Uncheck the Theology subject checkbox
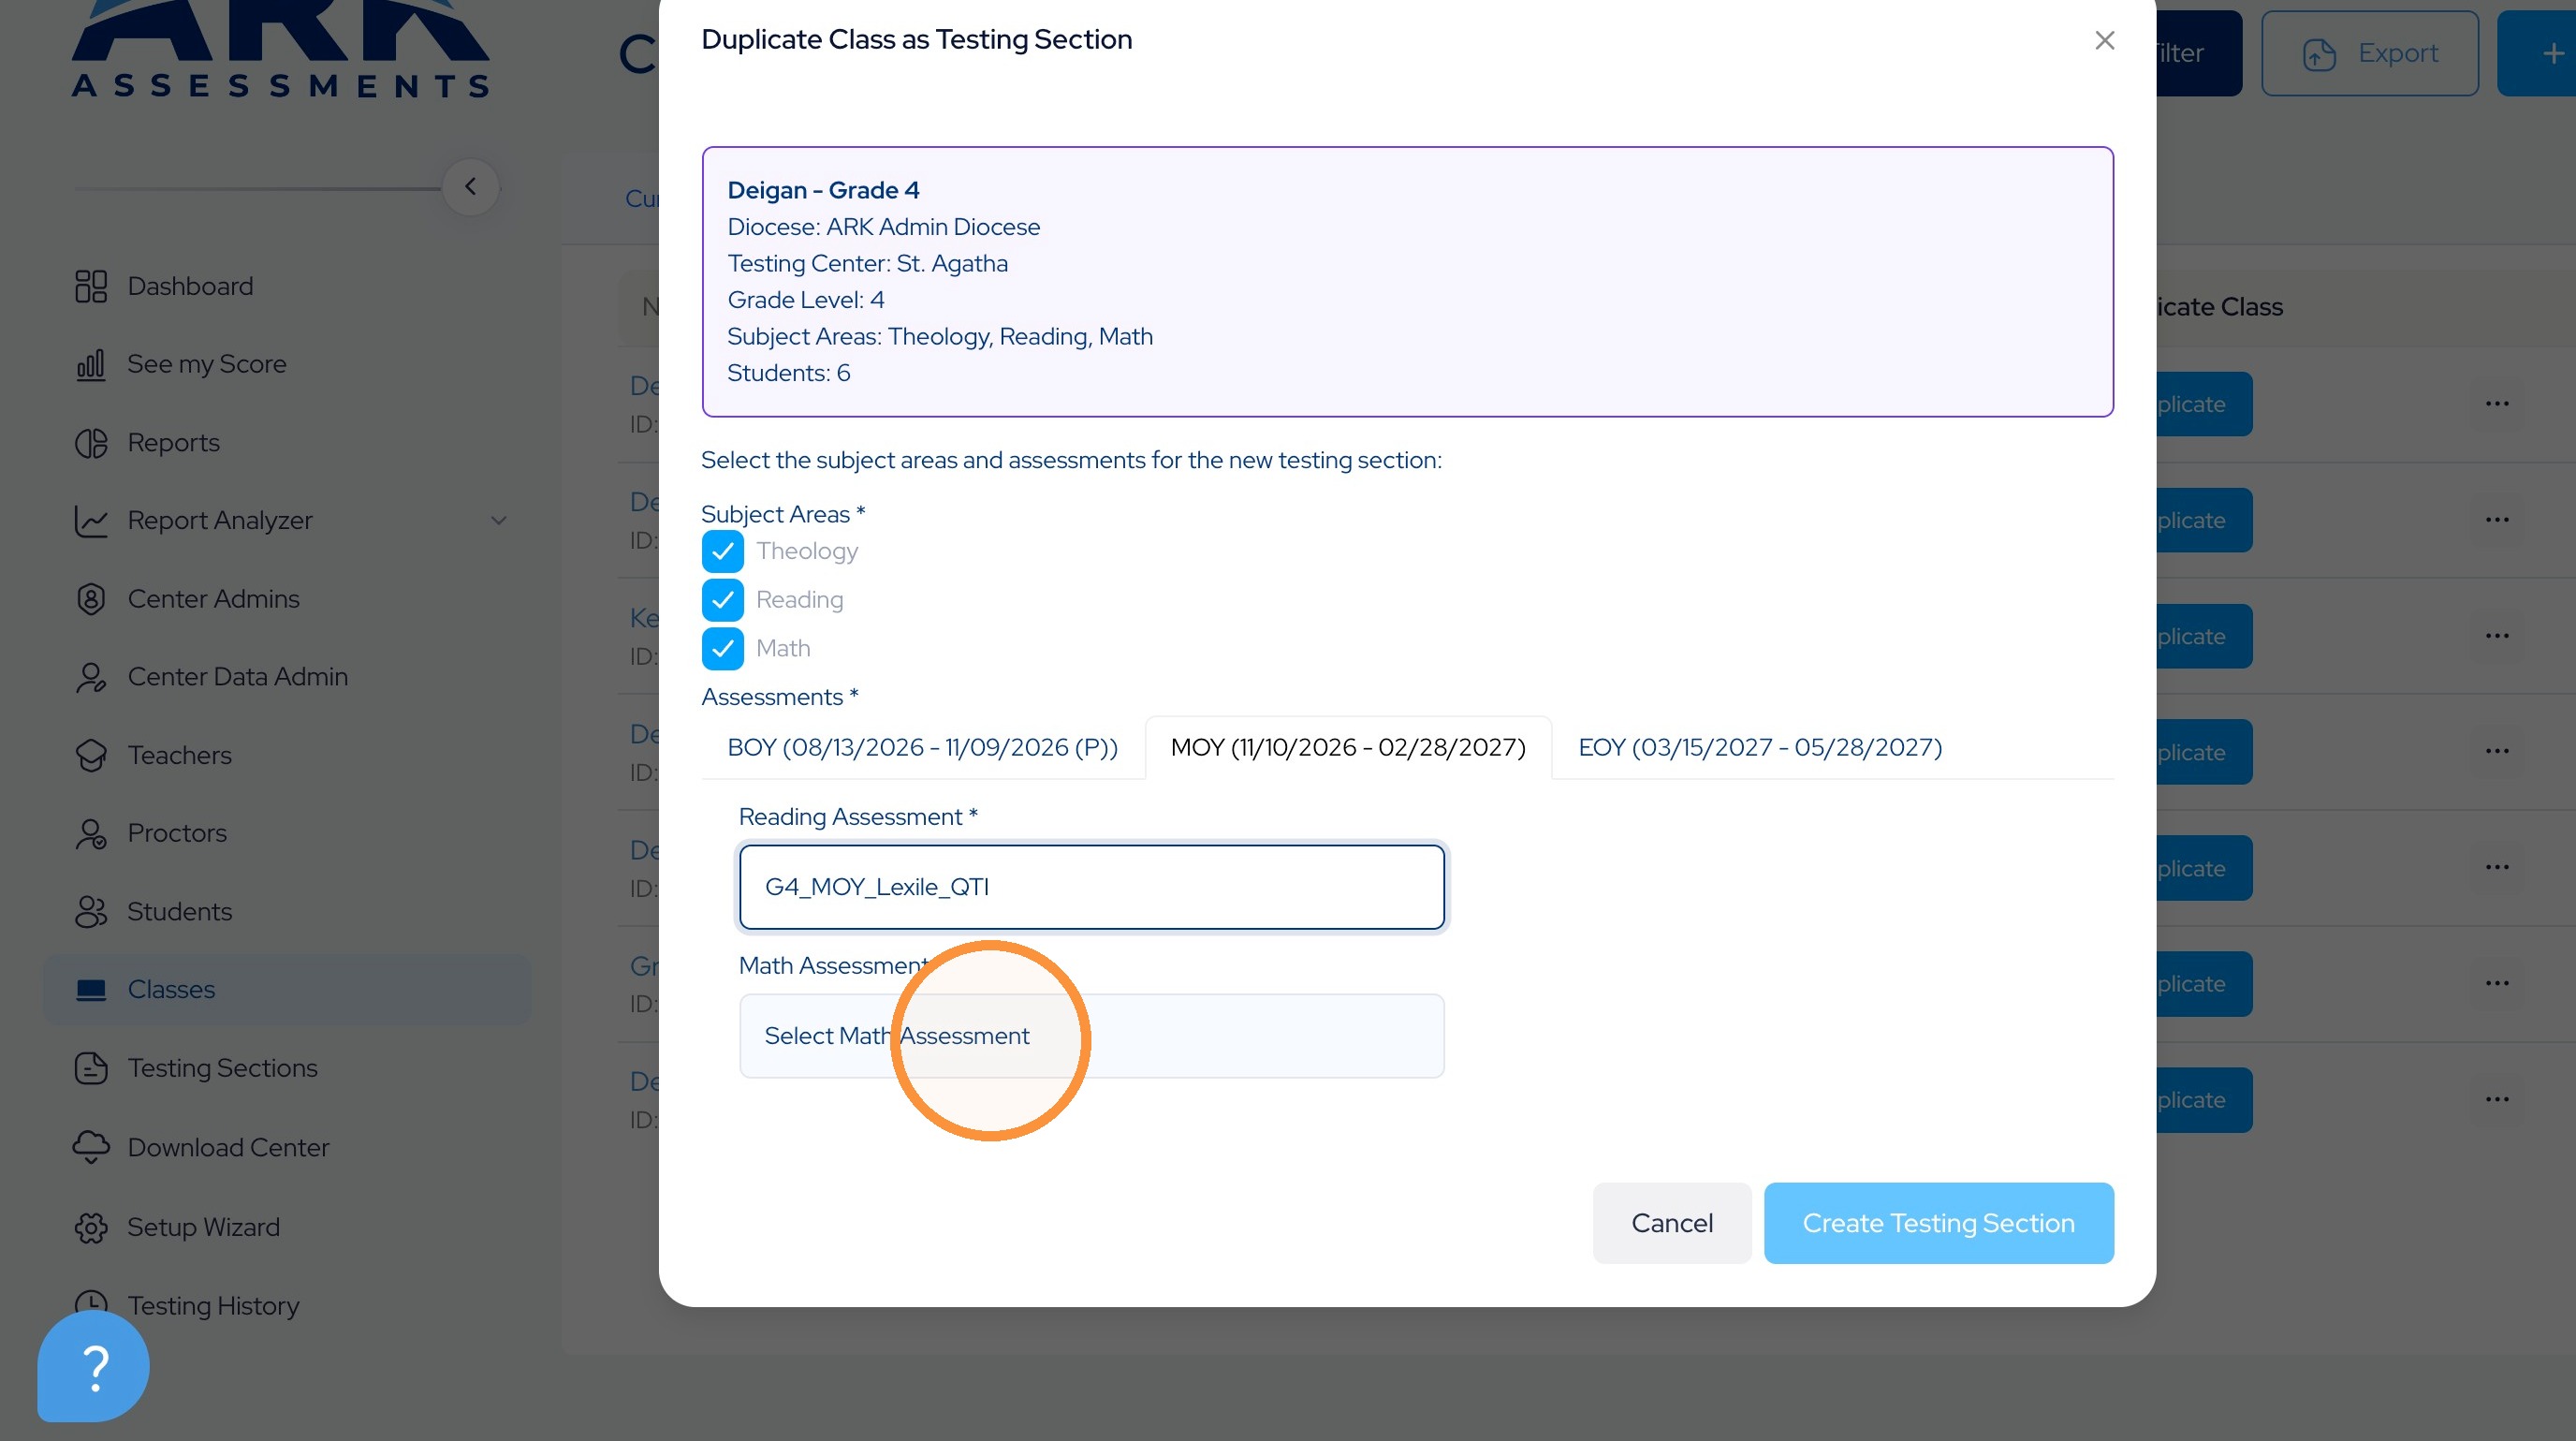This screenshot has width=2576, height=1441. (723, 551)
